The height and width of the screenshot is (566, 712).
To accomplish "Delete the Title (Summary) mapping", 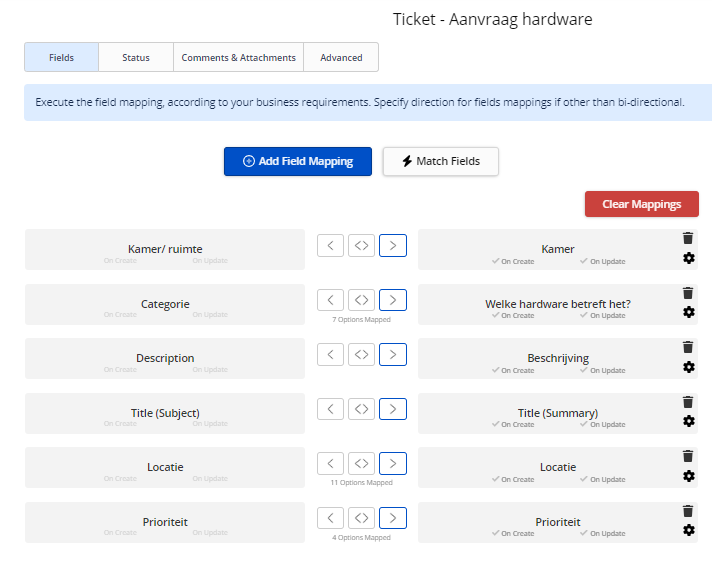I will [x=688, y=401].
